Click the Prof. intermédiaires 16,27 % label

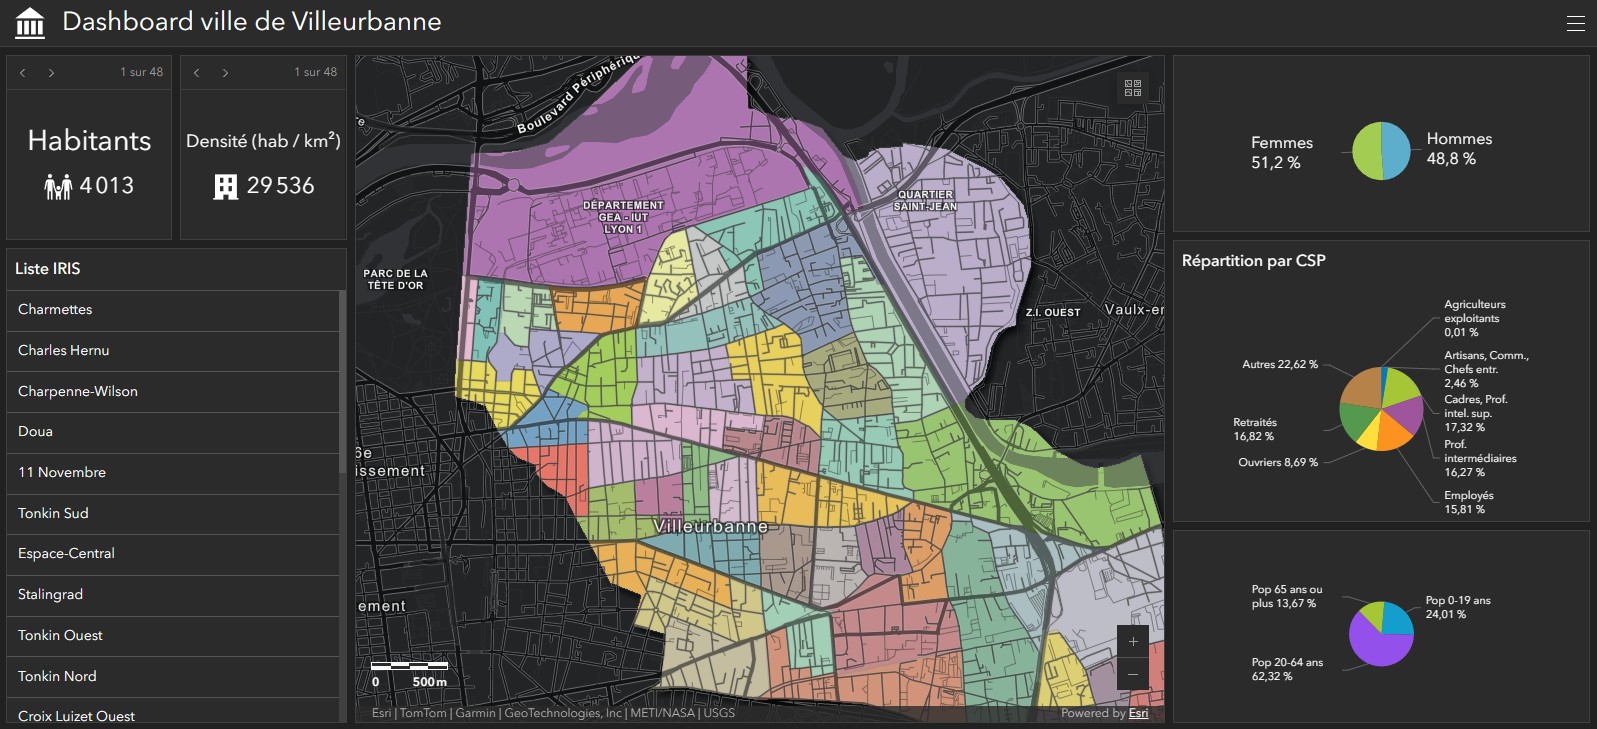click(x=1480, y=458)
